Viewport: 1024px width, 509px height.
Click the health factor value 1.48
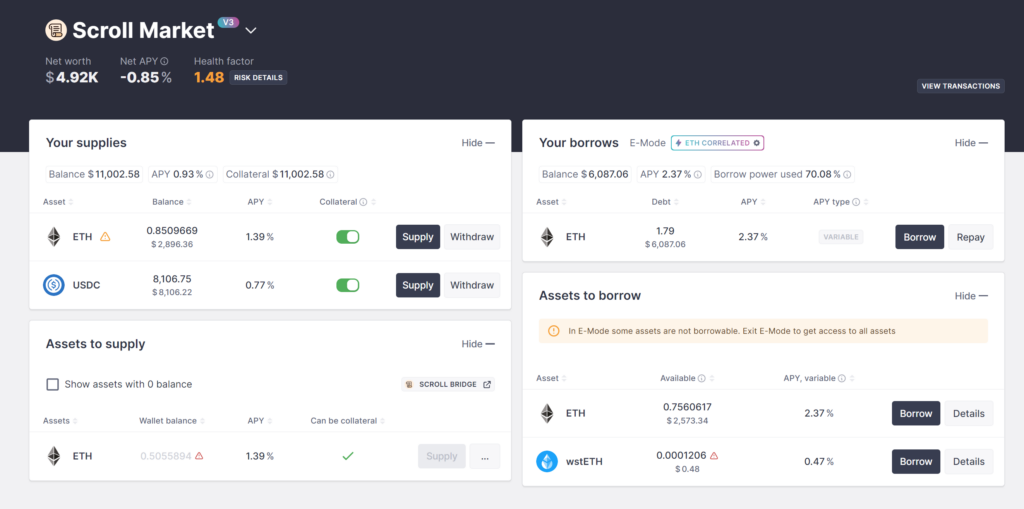coord(209,78)
